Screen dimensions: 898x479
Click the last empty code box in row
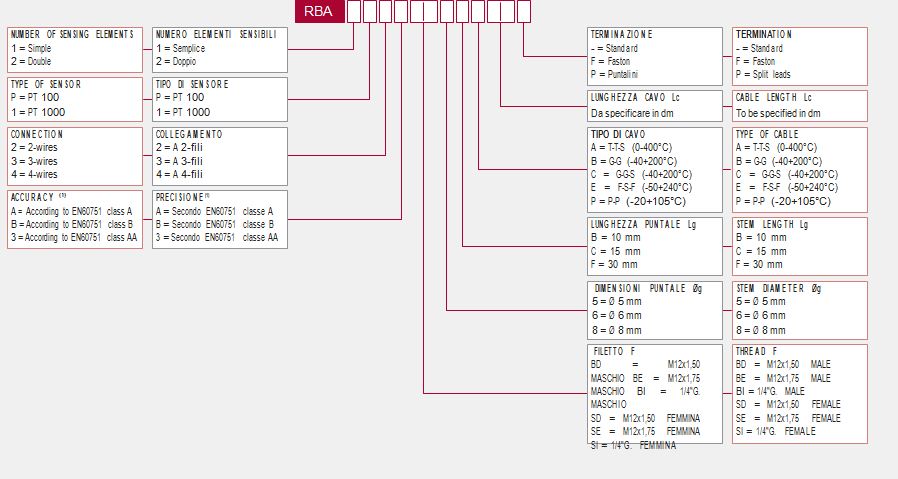point(523,12)
